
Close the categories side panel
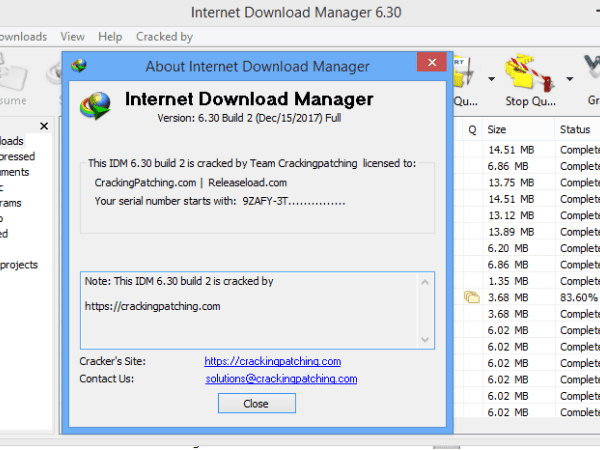click(44, 126)
